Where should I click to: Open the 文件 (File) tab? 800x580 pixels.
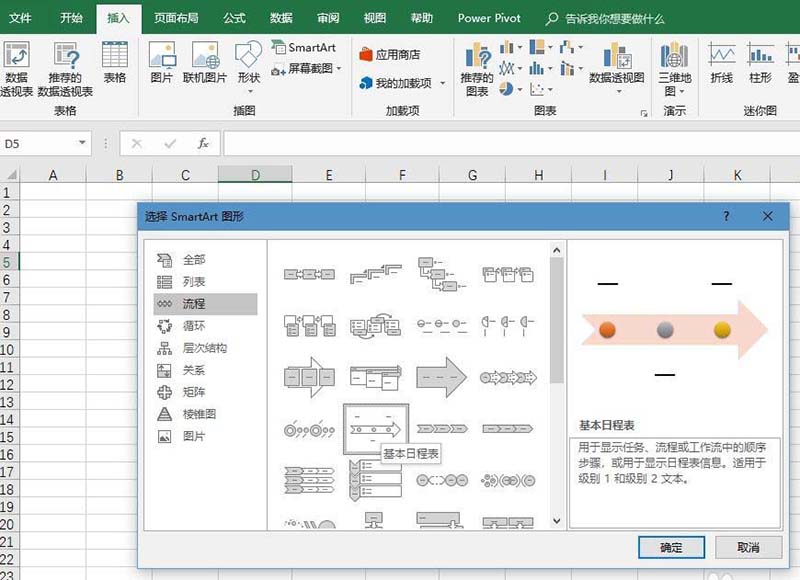click(20, 18)
